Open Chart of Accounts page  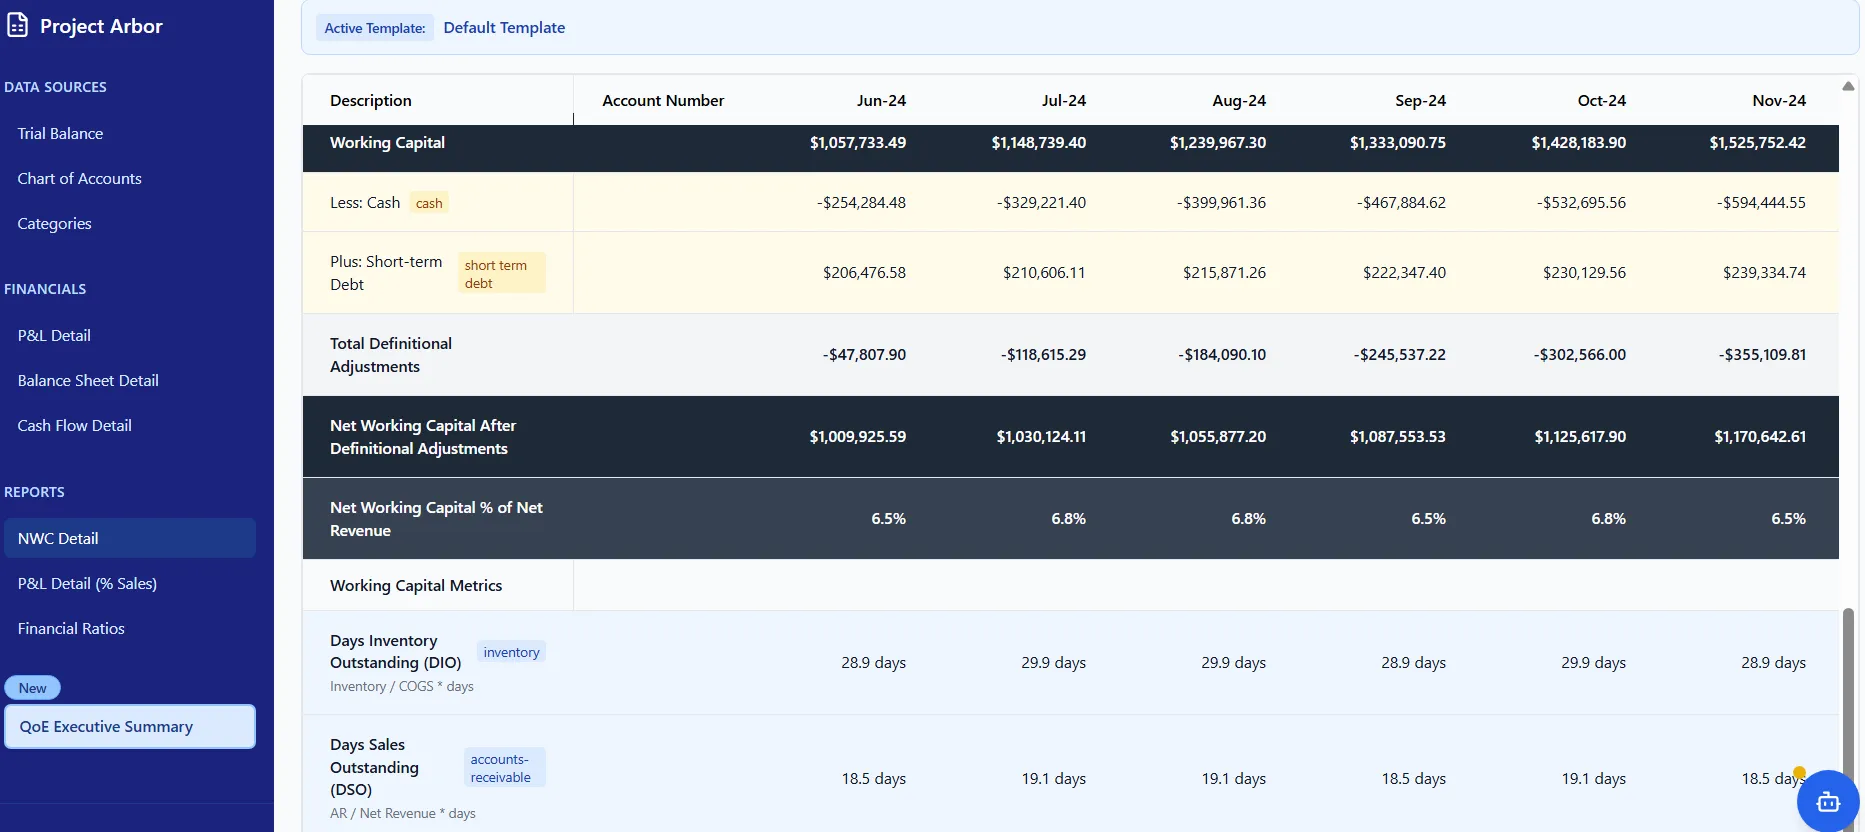(79, 178)
